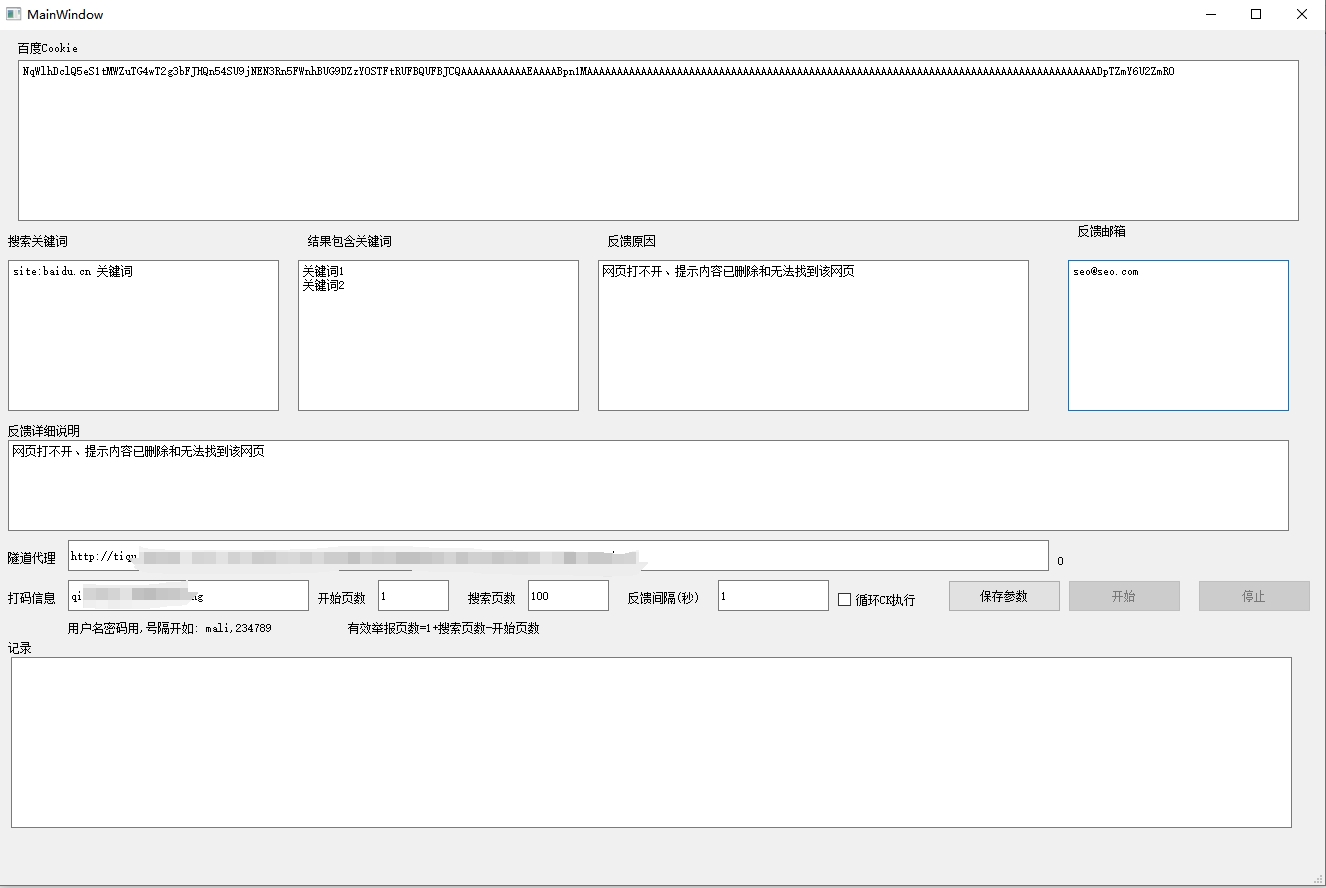
Task: Enable the 循环CK执行 checkbox
Action: coord(844,600)
